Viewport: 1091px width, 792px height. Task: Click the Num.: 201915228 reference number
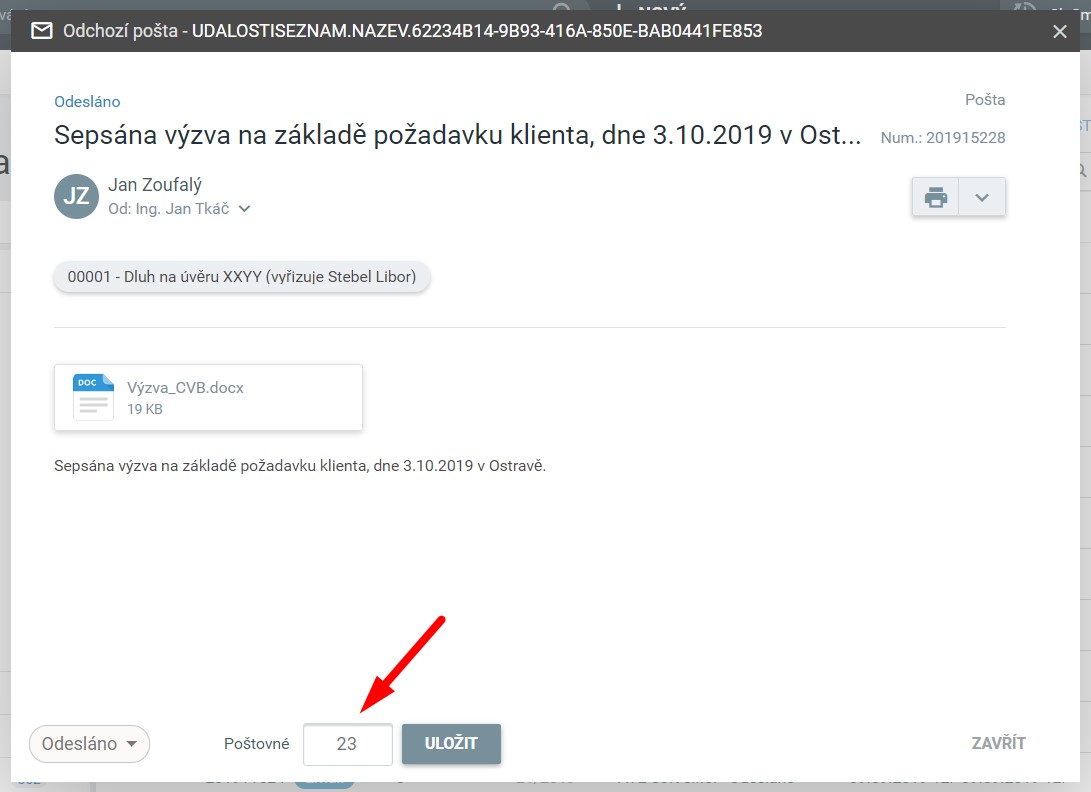click(942, 138)
